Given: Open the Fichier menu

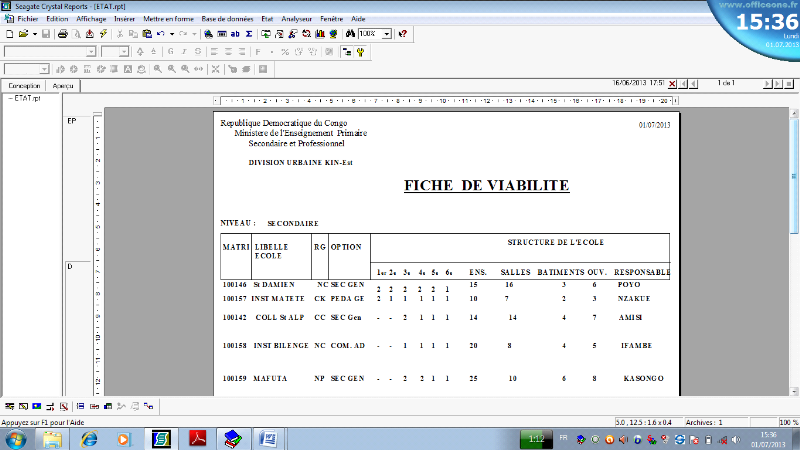Looking at the screenshot, I should (29, 19).
